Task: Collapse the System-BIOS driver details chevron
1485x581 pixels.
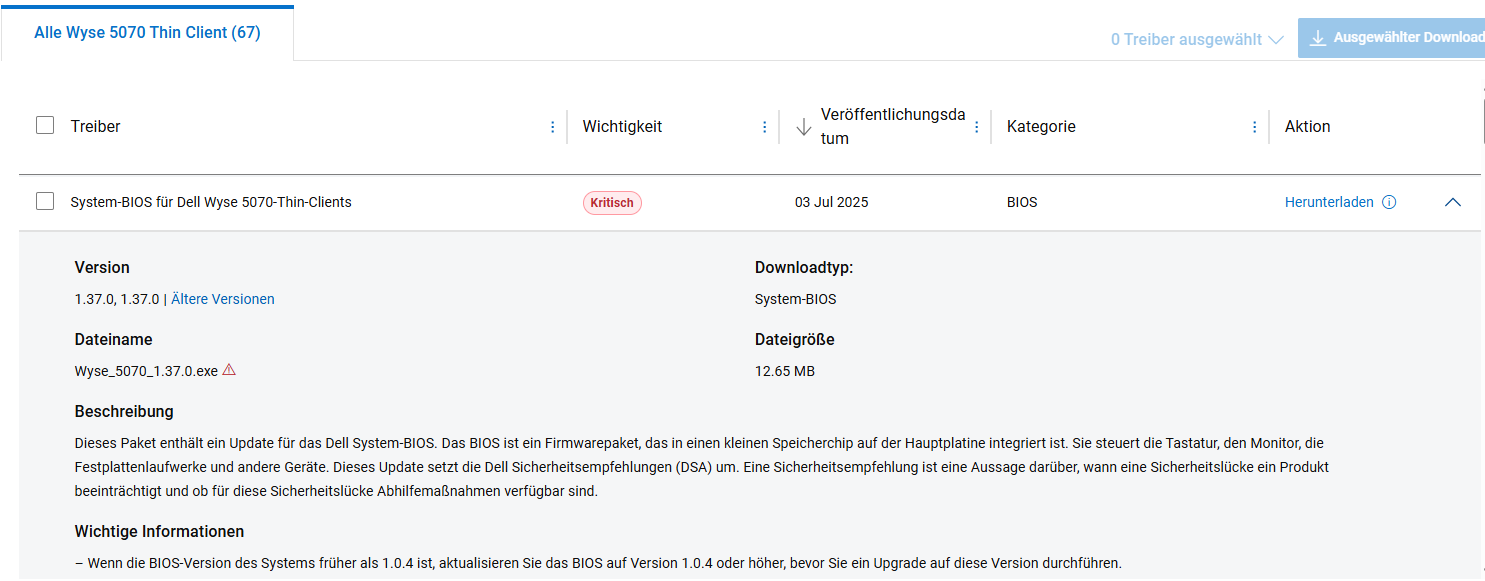Action: tap(1453, 202)
